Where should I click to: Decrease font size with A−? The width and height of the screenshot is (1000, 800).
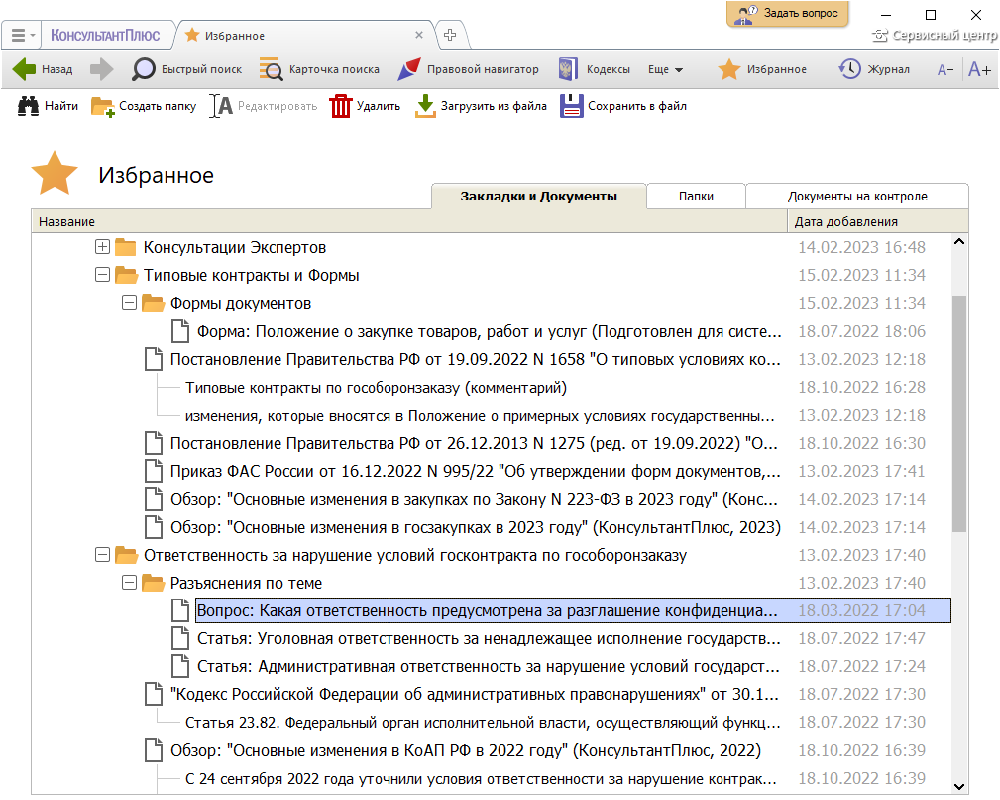tap(945, 70)
